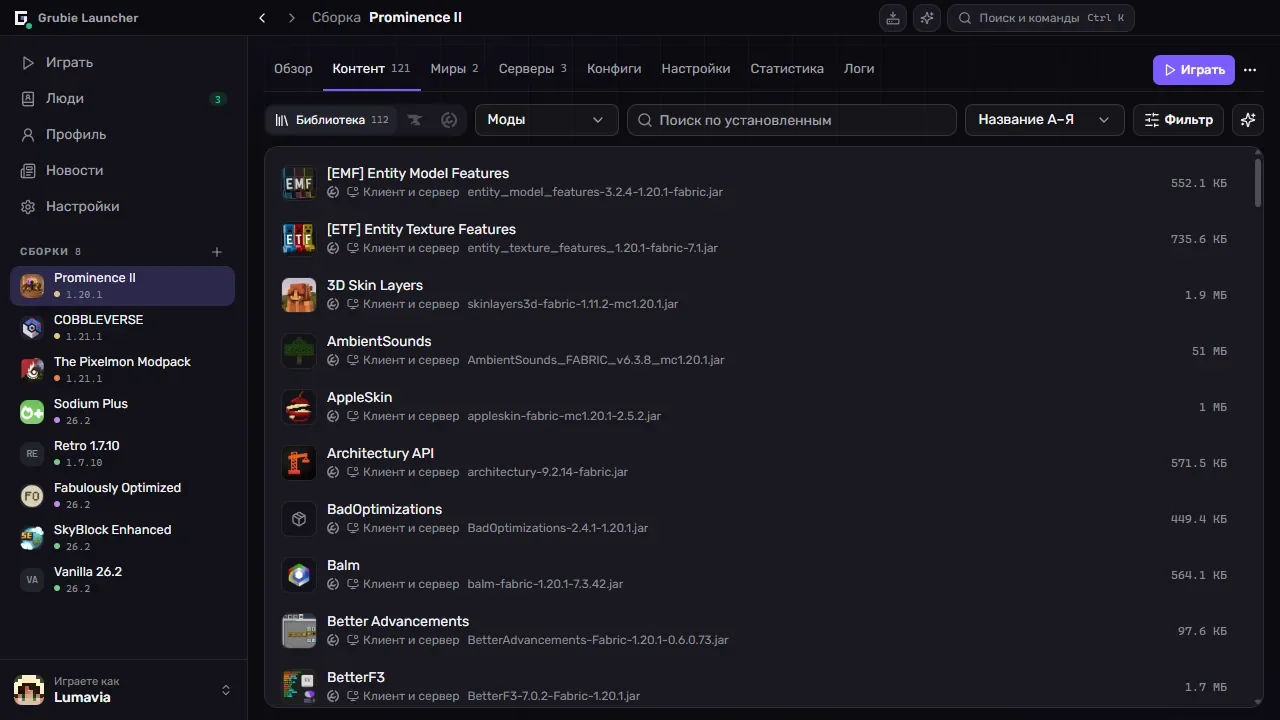Click the SkyBlock Enhanced modpack icon
The image size is (1280, 720).
point(32,538)
